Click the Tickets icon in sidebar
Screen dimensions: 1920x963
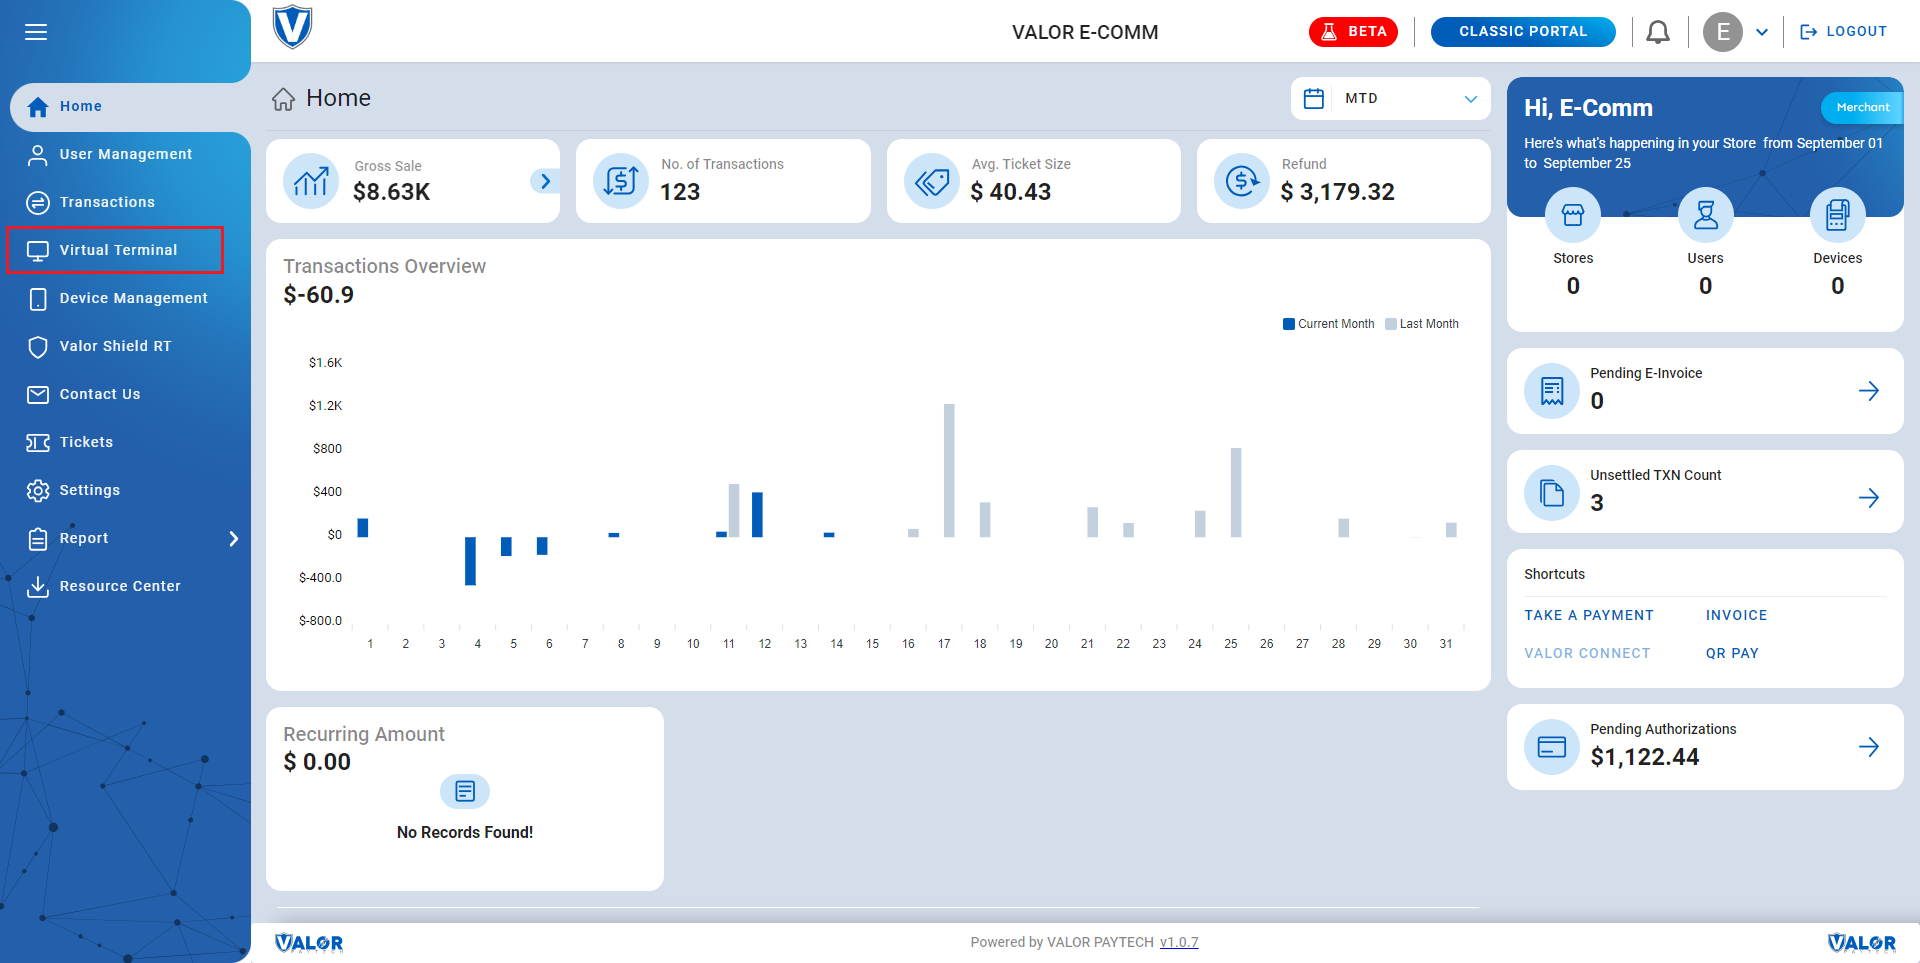coord(38,442)
